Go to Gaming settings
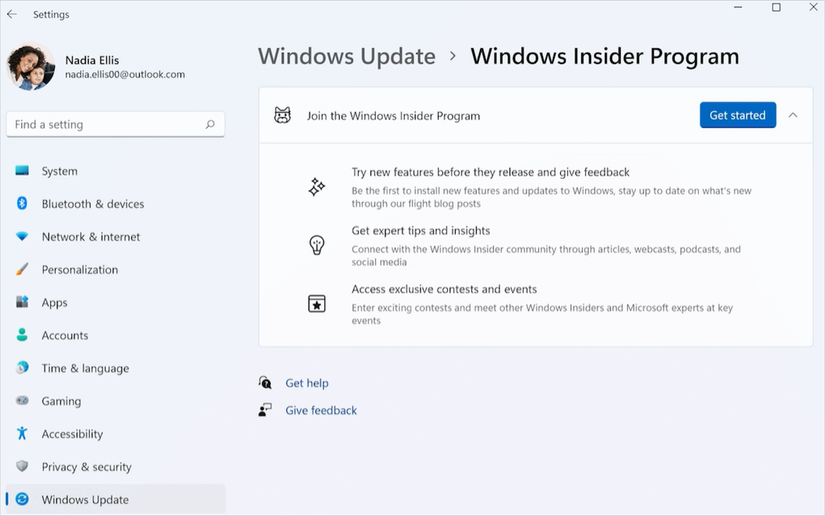 tap(116, 401)
